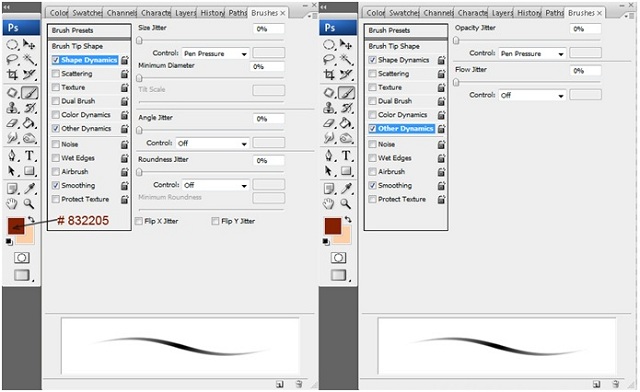Pick the Magic Wand tool in left toolbar
Viewport: 640px width, 392px height.
pos(29,59)
